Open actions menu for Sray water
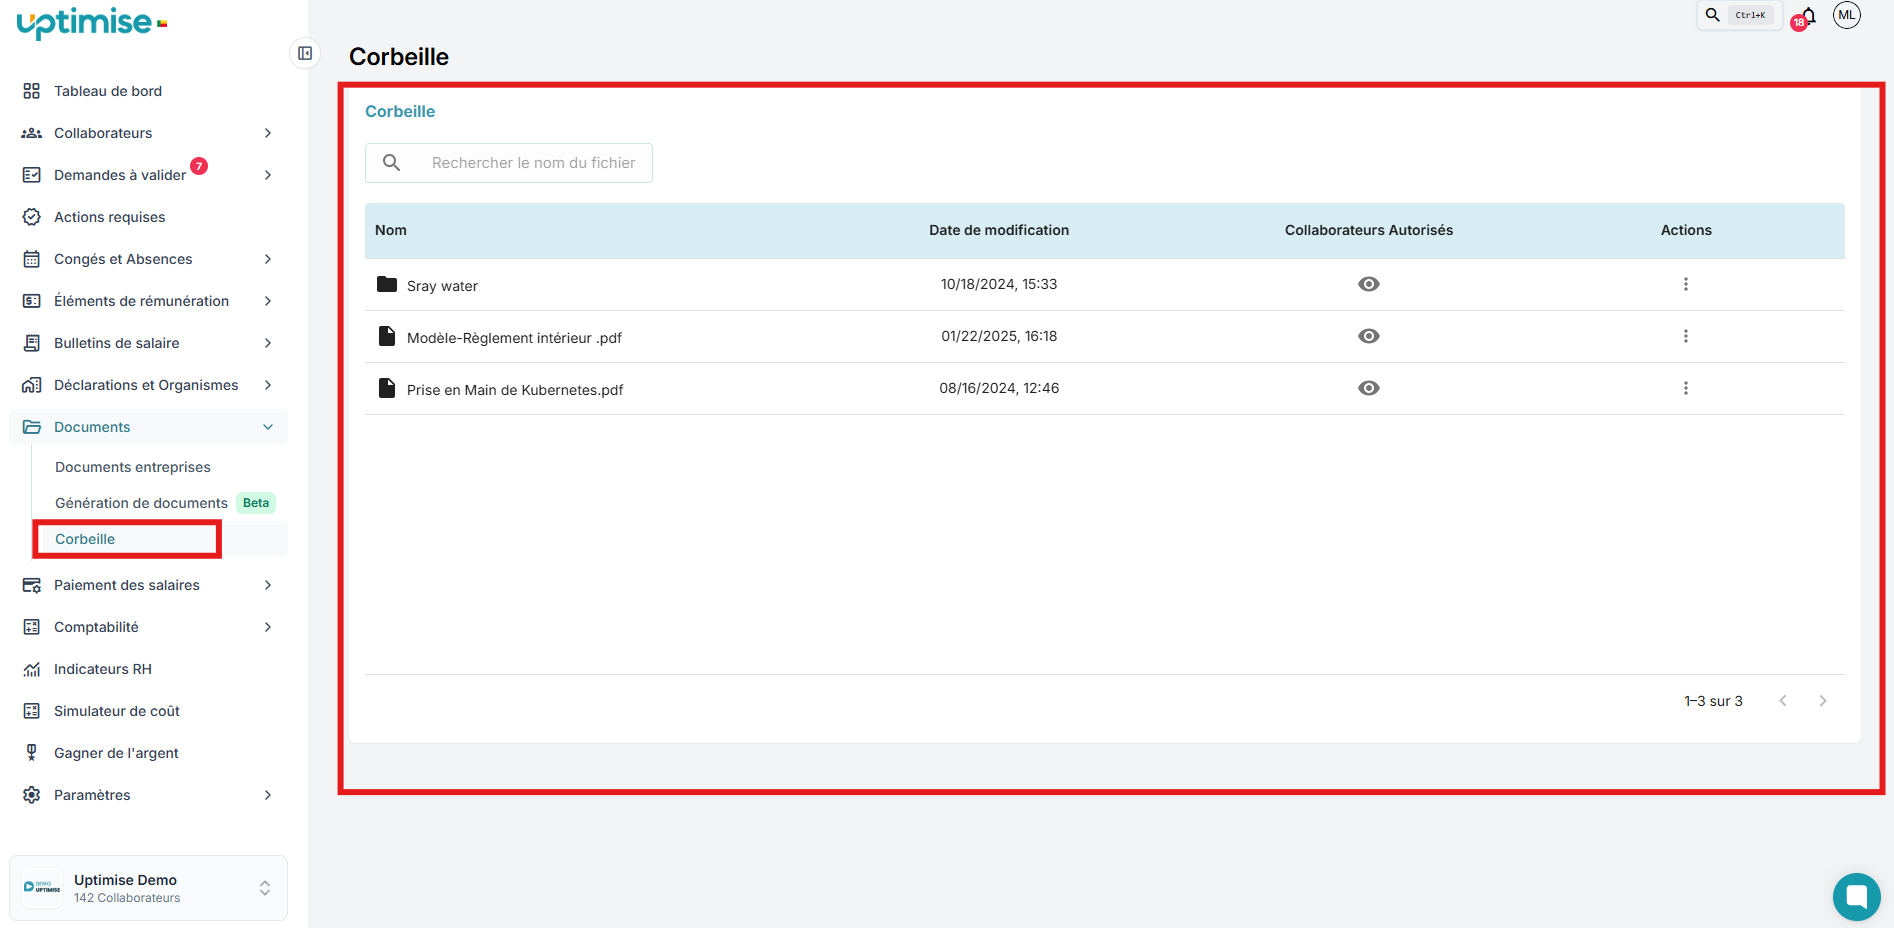Screen dimensions: 1894x928 click(1686, 284)
